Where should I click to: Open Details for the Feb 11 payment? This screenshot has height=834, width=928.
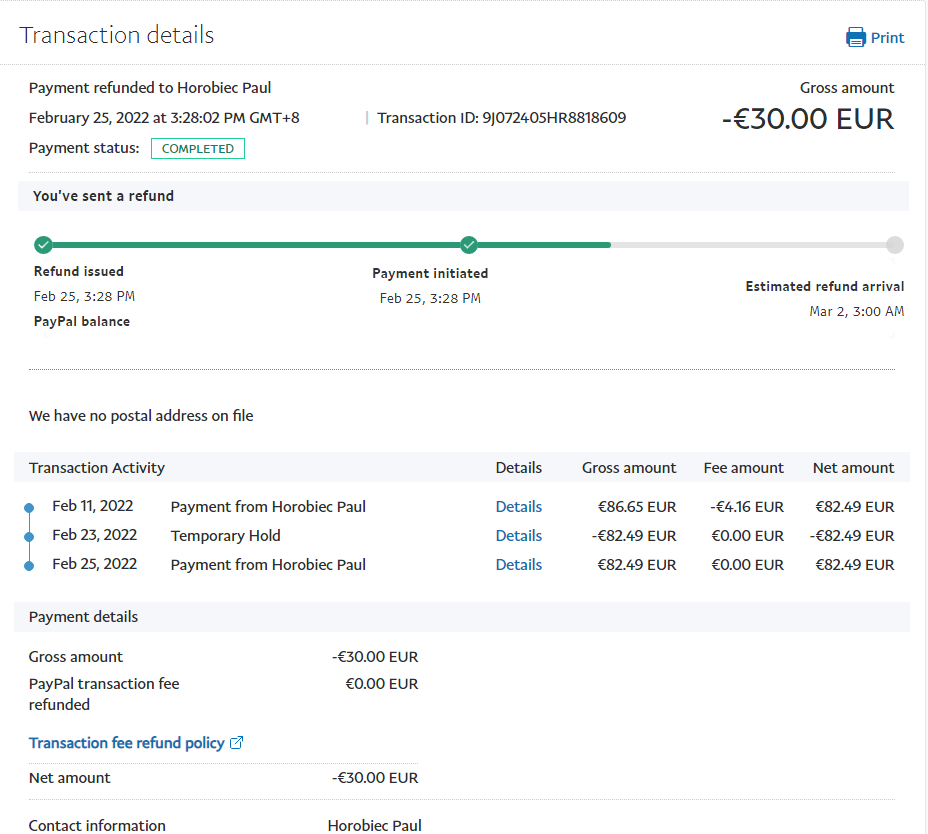[x=518, y=507]
